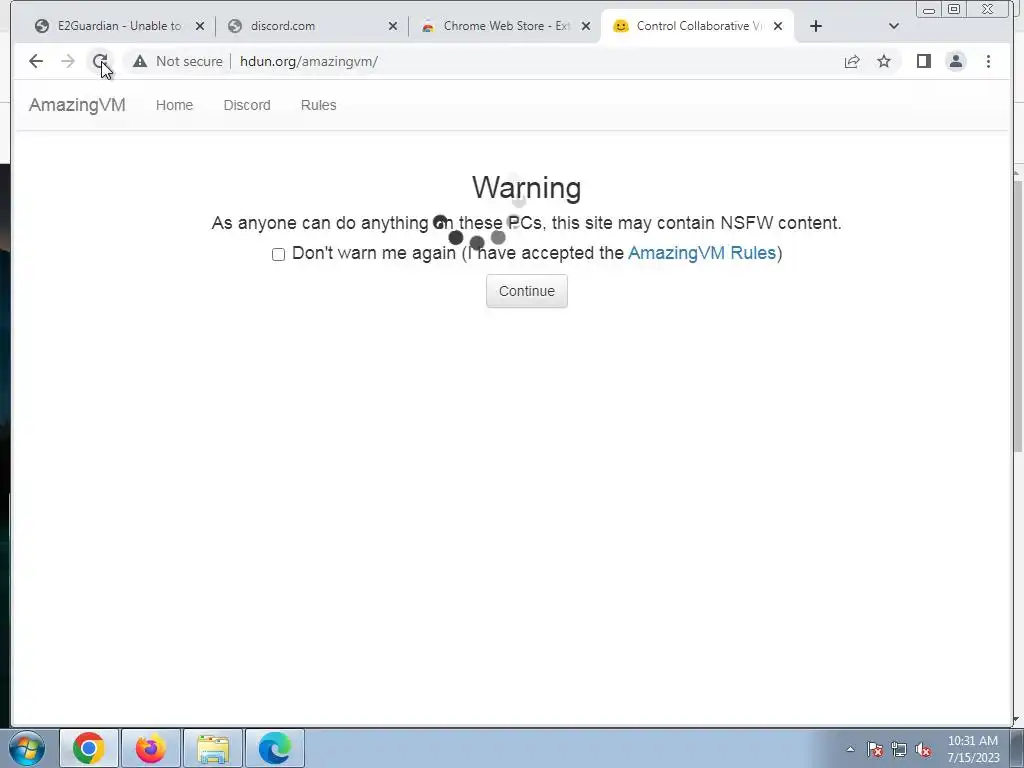Screen dimensions: 1024x768
Task: Launch Firefox from the taskbar
Action: tap(151, 748)
